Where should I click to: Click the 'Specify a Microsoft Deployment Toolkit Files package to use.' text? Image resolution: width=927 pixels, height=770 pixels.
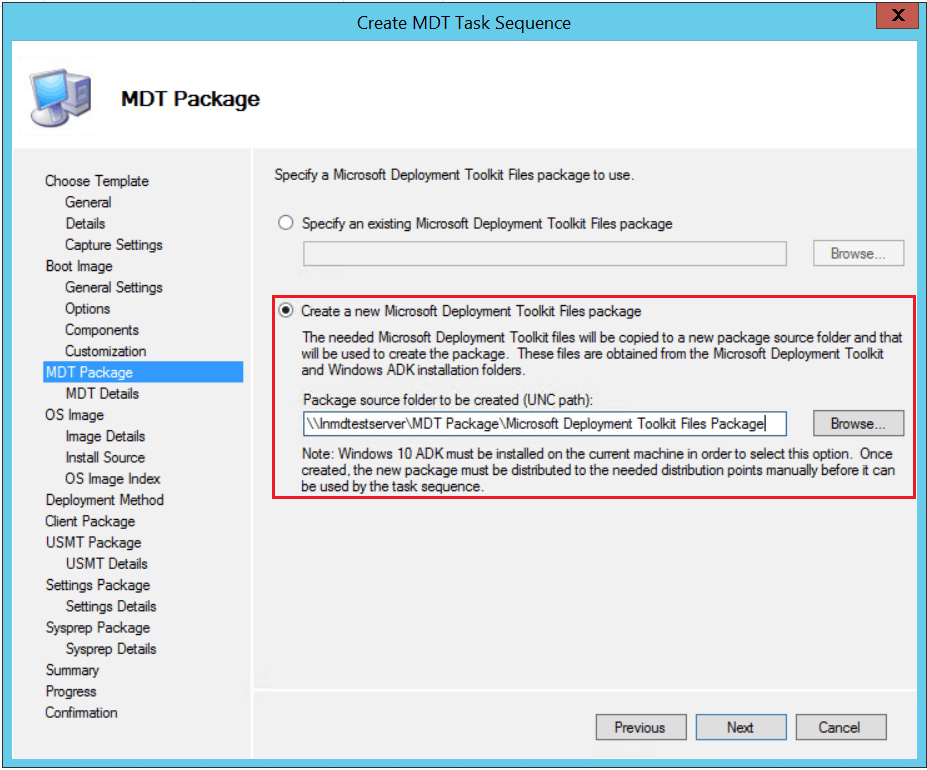(454, 175)
